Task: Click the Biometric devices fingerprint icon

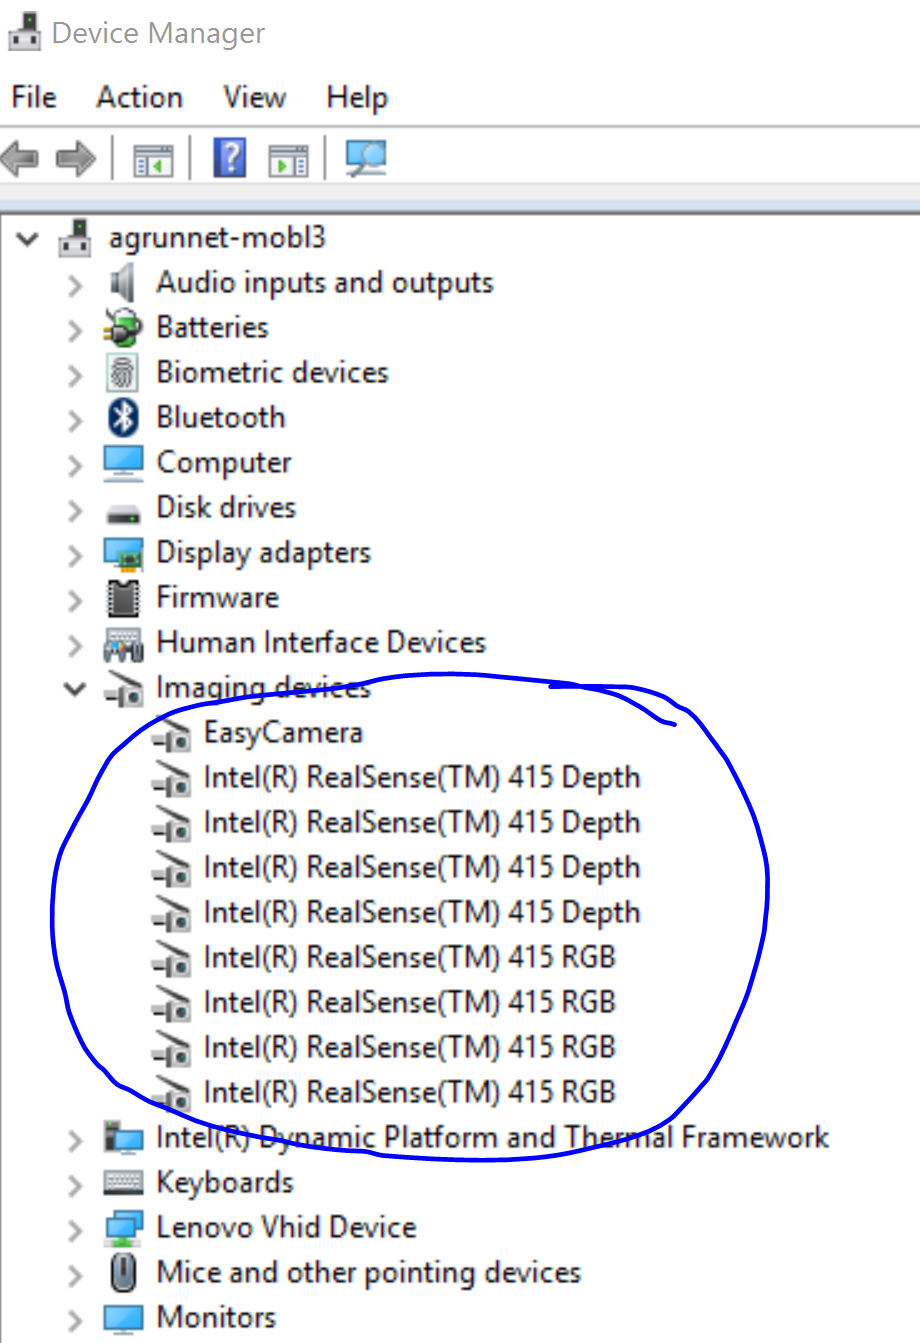Action: (x=123, y=373)
